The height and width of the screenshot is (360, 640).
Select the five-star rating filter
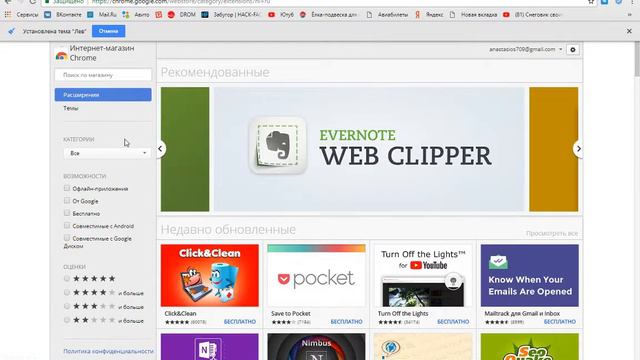[x=67, y=278]
